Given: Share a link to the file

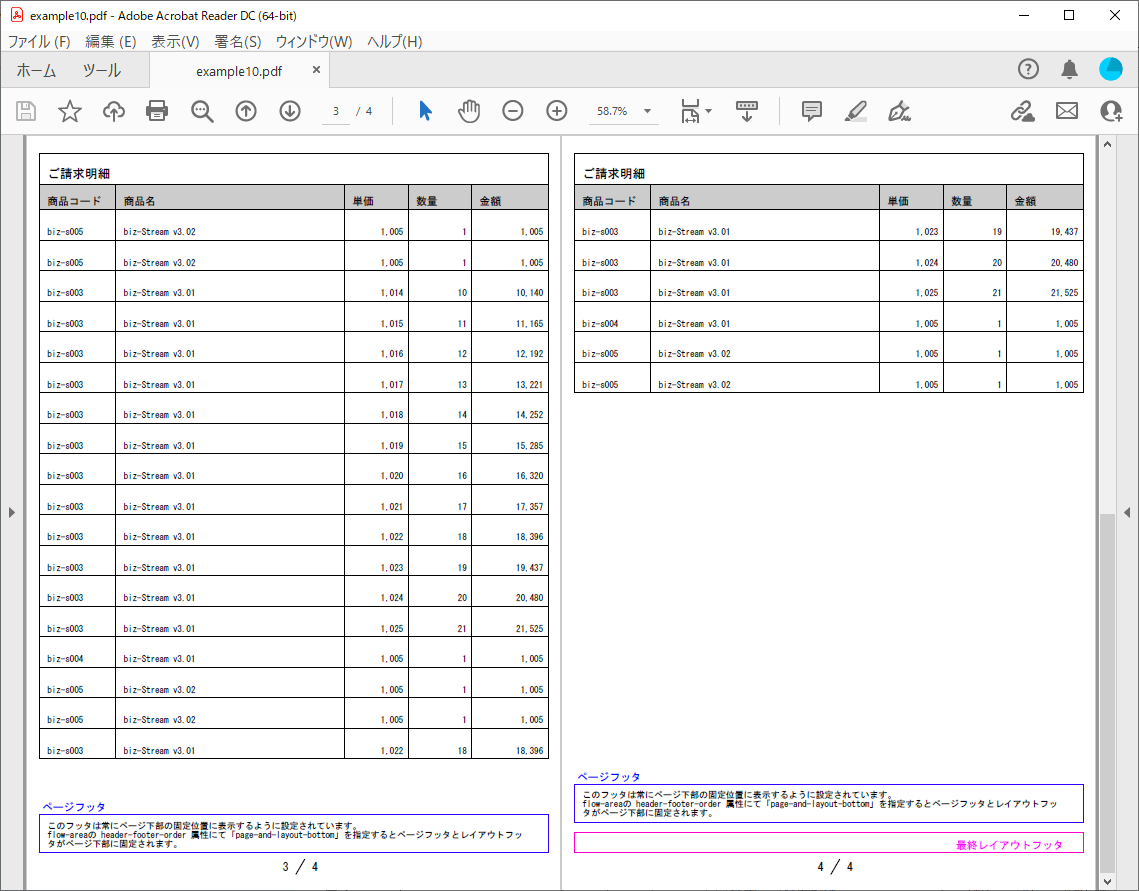Looking at the screenshot, I should coord(1023,111).
